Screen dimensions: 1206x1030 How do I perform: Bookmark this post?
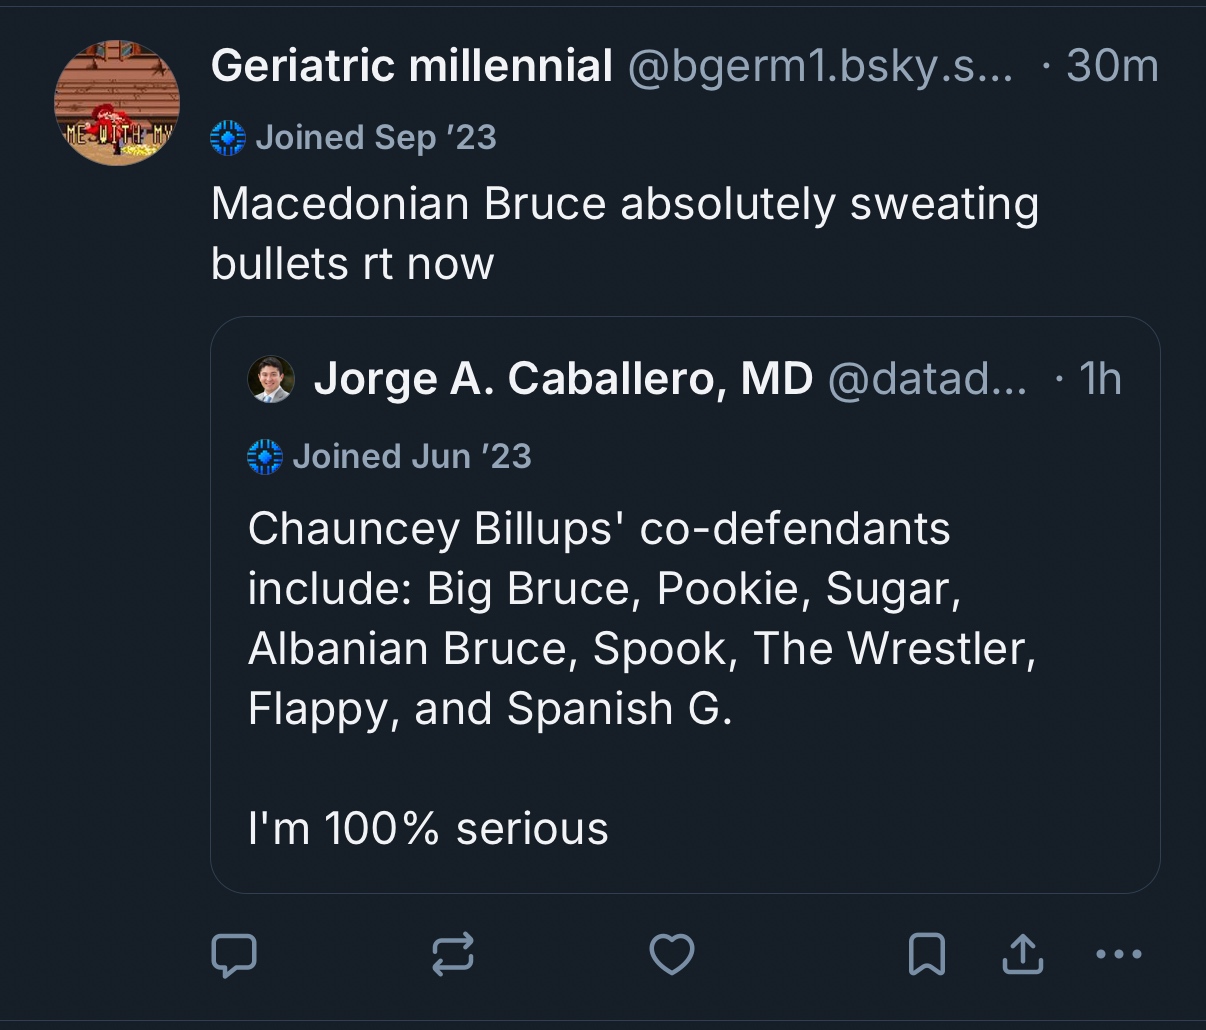(926, 954)
